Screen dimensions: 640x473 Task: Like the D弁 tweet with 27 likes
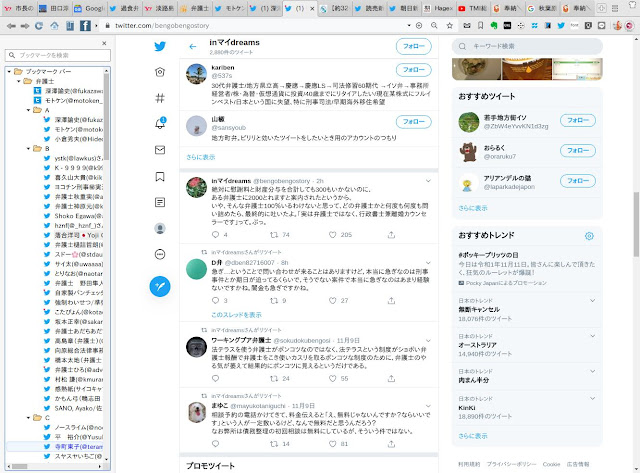333,300
